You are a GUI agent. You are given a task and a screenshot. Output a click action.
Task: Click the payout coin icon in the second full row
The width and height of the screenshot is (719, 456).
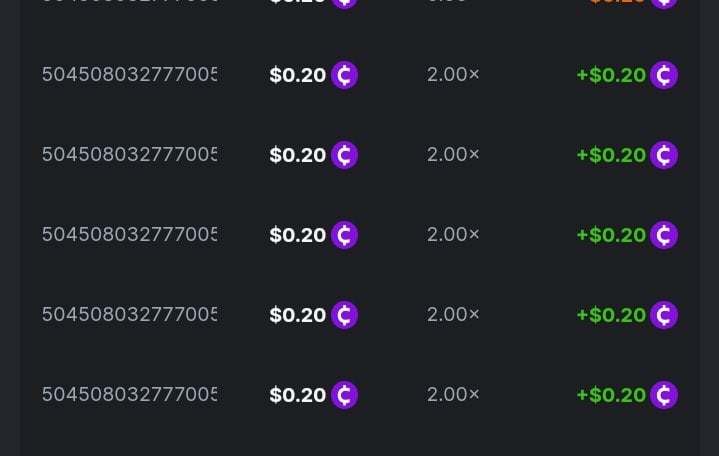point(664,155)
